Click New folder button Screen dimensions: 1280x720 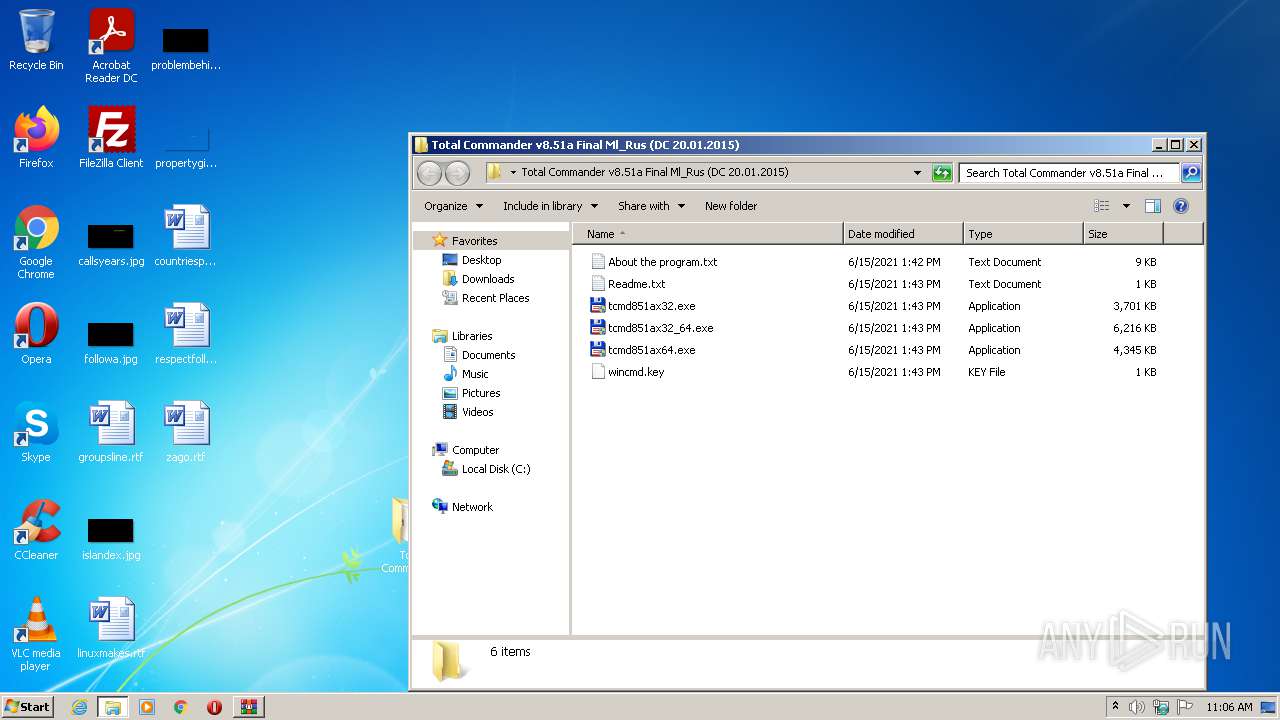point(731,206)
